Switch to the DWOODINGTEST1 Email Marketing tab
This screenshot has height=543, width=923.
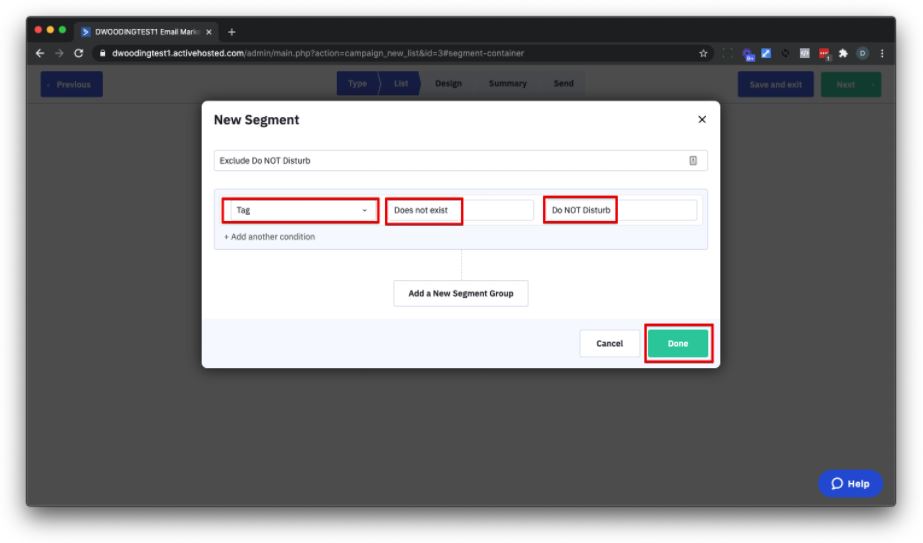(145, 31)
